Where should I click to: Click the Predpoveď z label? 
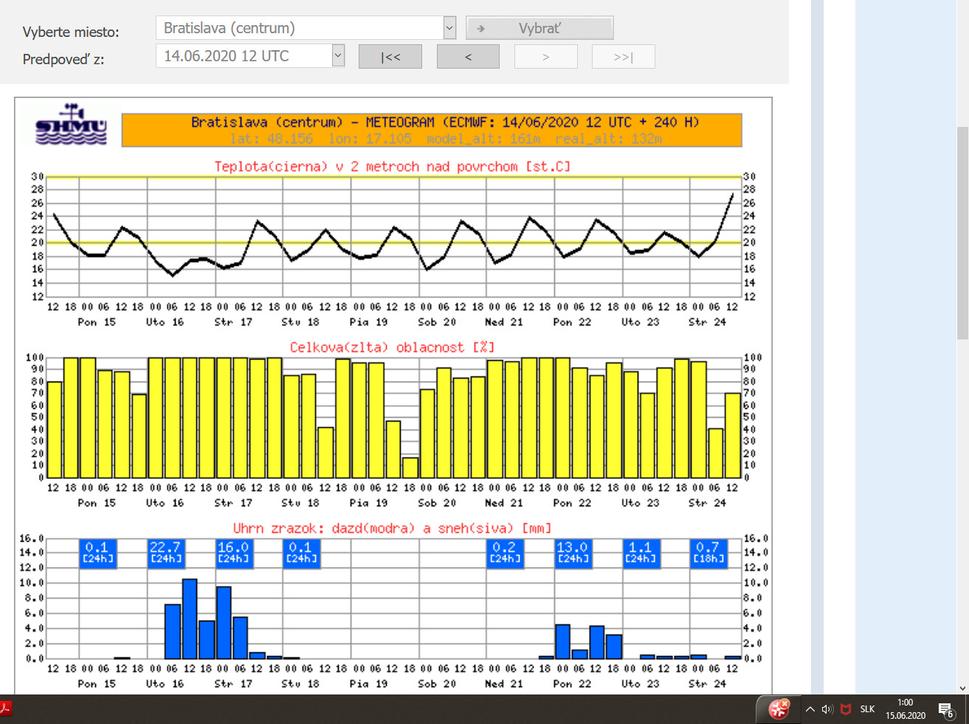[x=64, y=59]
